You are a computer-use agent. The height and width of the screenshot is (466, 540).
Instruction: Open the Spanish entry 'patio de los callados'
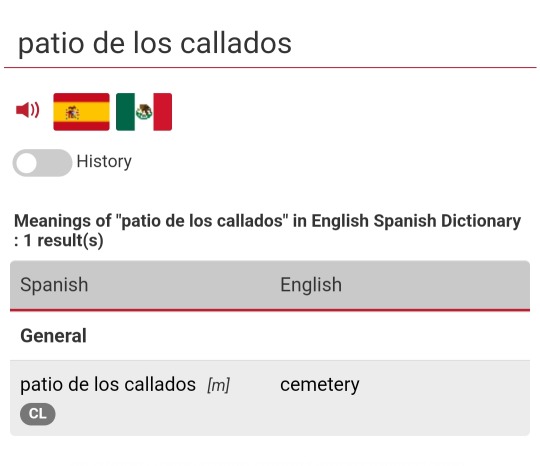pyautogui.click(x=108, y=384)
